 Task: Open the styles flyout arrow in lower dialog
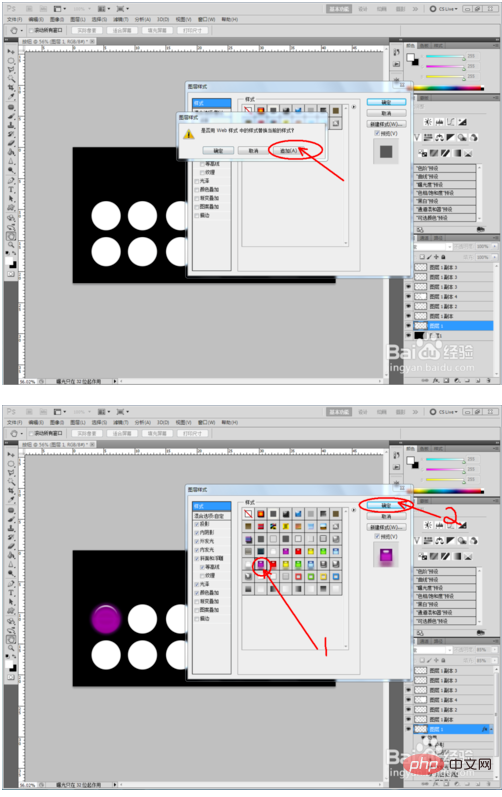pyautogui.click(x=354, y=510)
